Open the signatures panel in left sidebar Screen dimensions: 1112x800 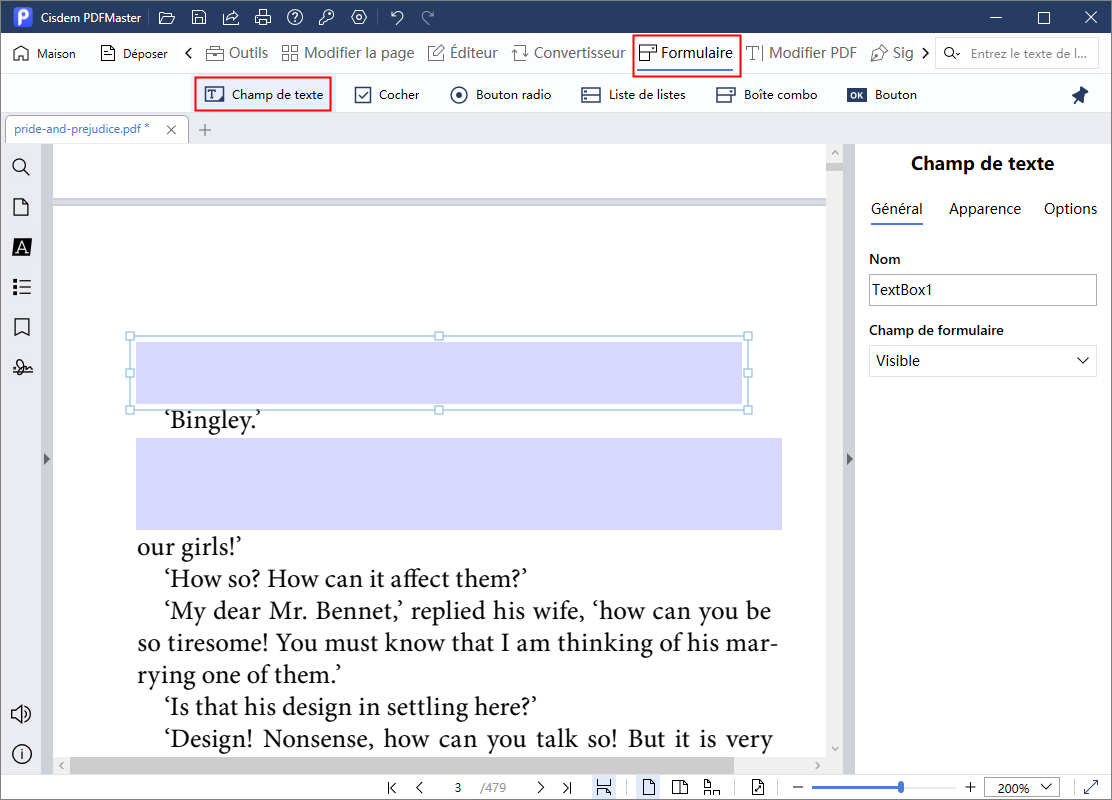click(21, 367)
